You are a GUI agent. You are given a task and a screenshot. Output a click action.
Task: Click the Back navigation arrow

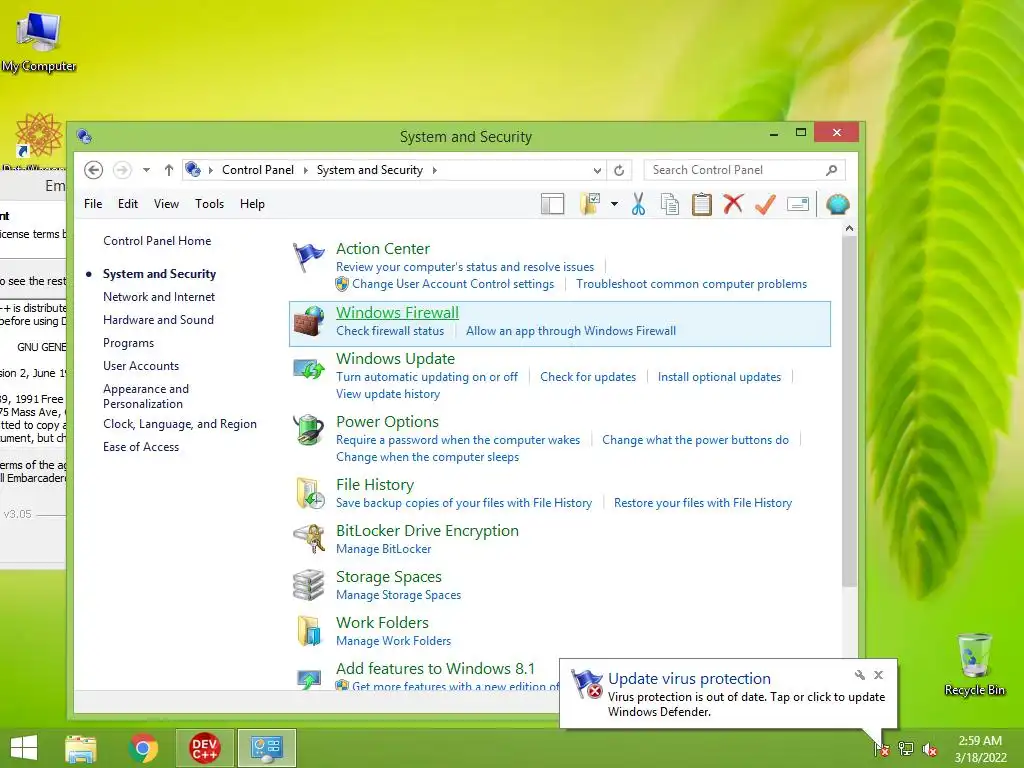[93, 170]
